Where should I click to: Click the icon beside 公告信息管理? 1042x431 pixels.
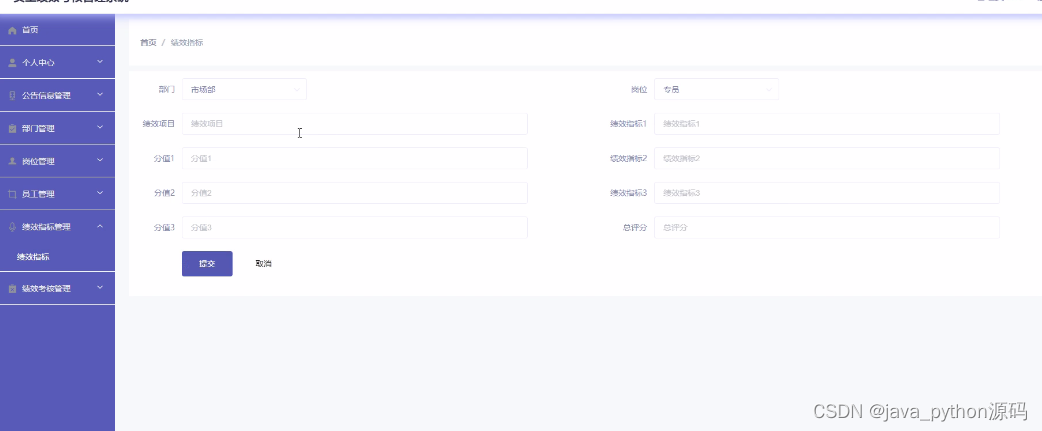click(12, 96)
